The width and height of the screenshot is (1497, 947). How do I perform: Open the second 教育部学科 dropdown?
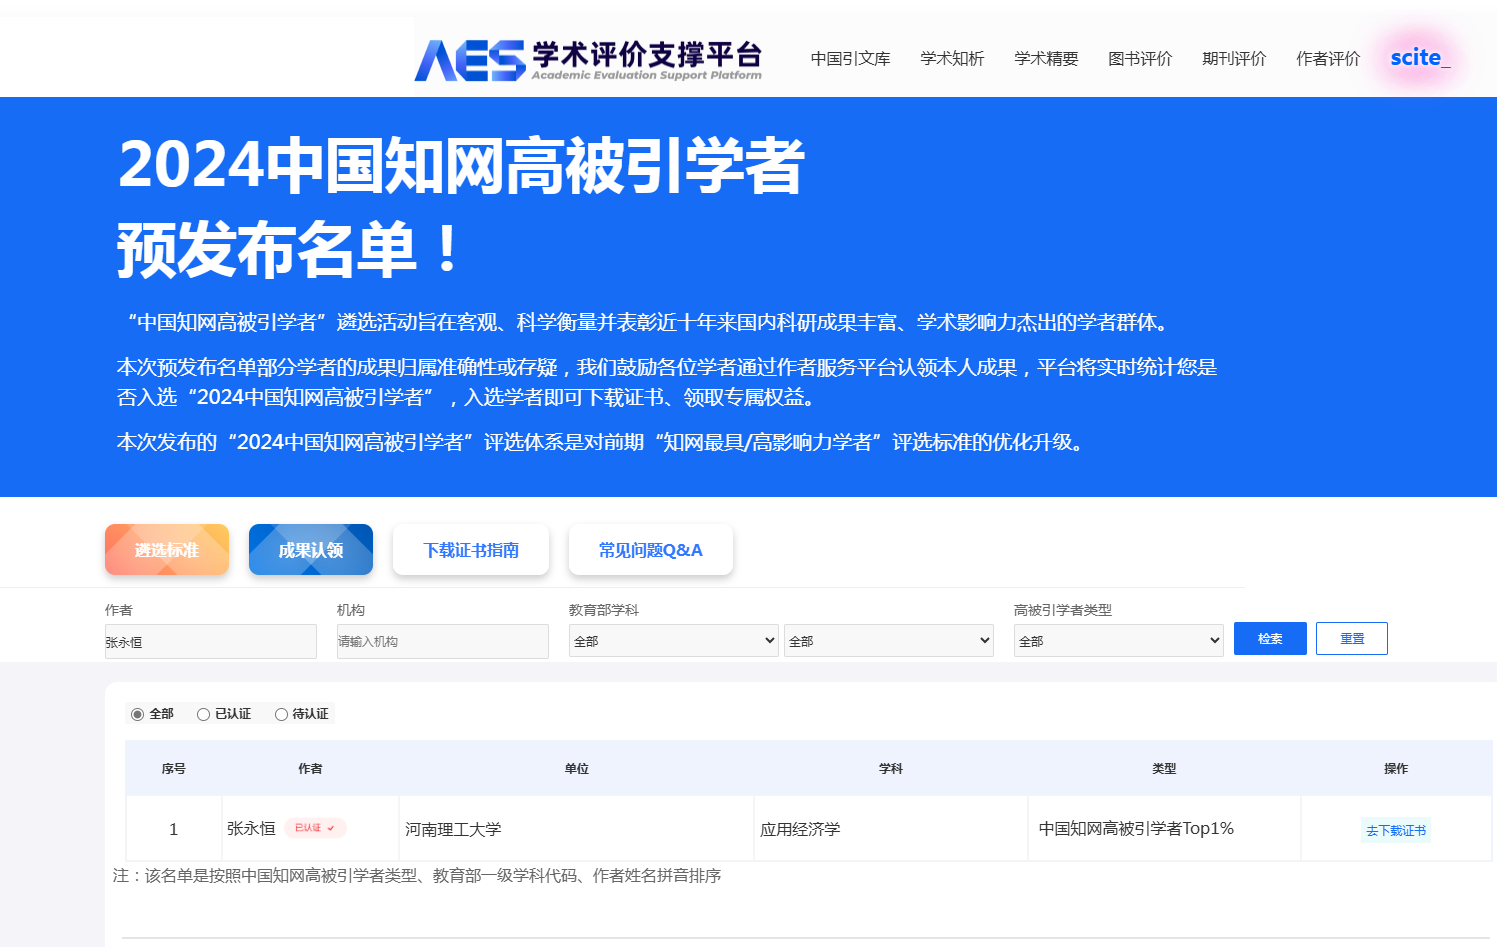point(888,641)
